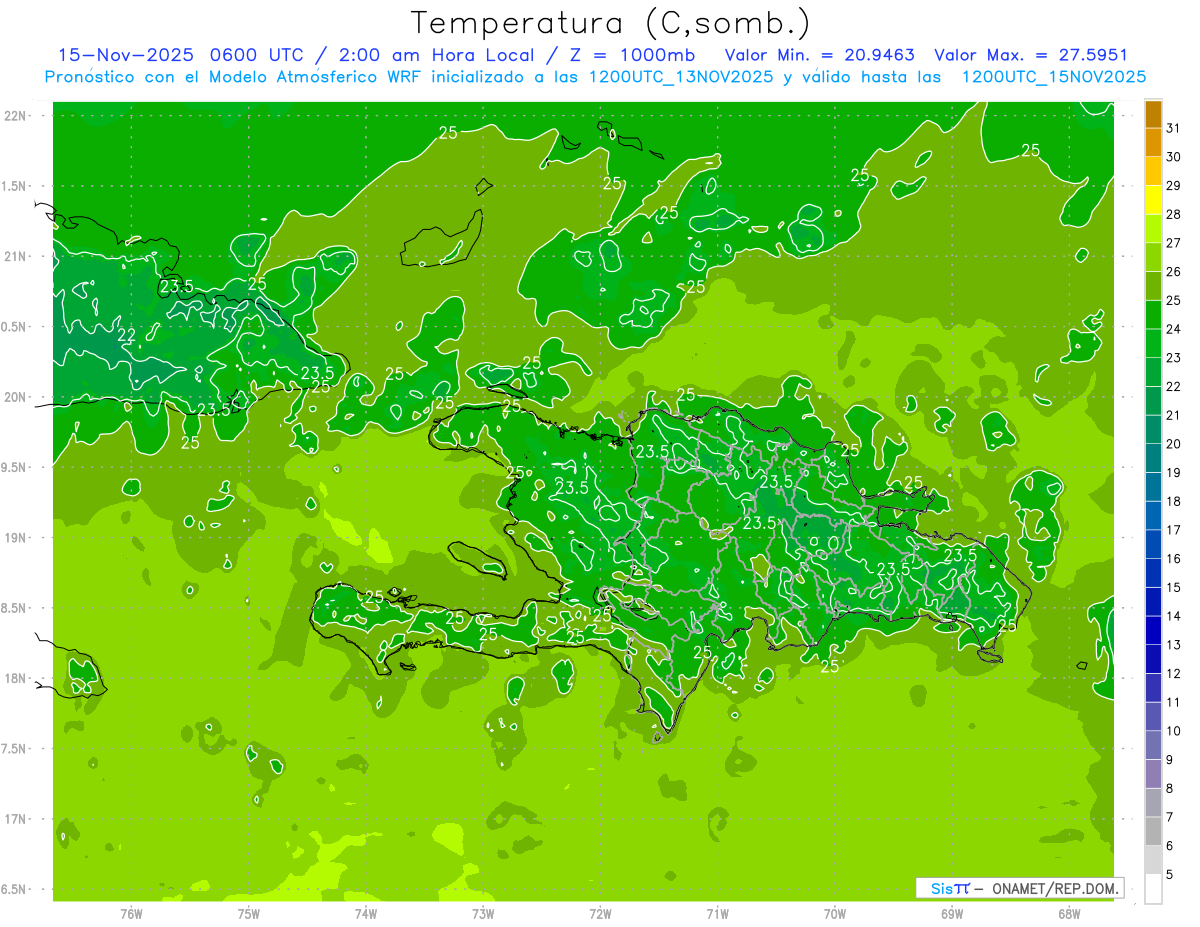Screen dimensions: 1200x927
Task: Click the '10' value on the color scale
Action: (1174, 731)
